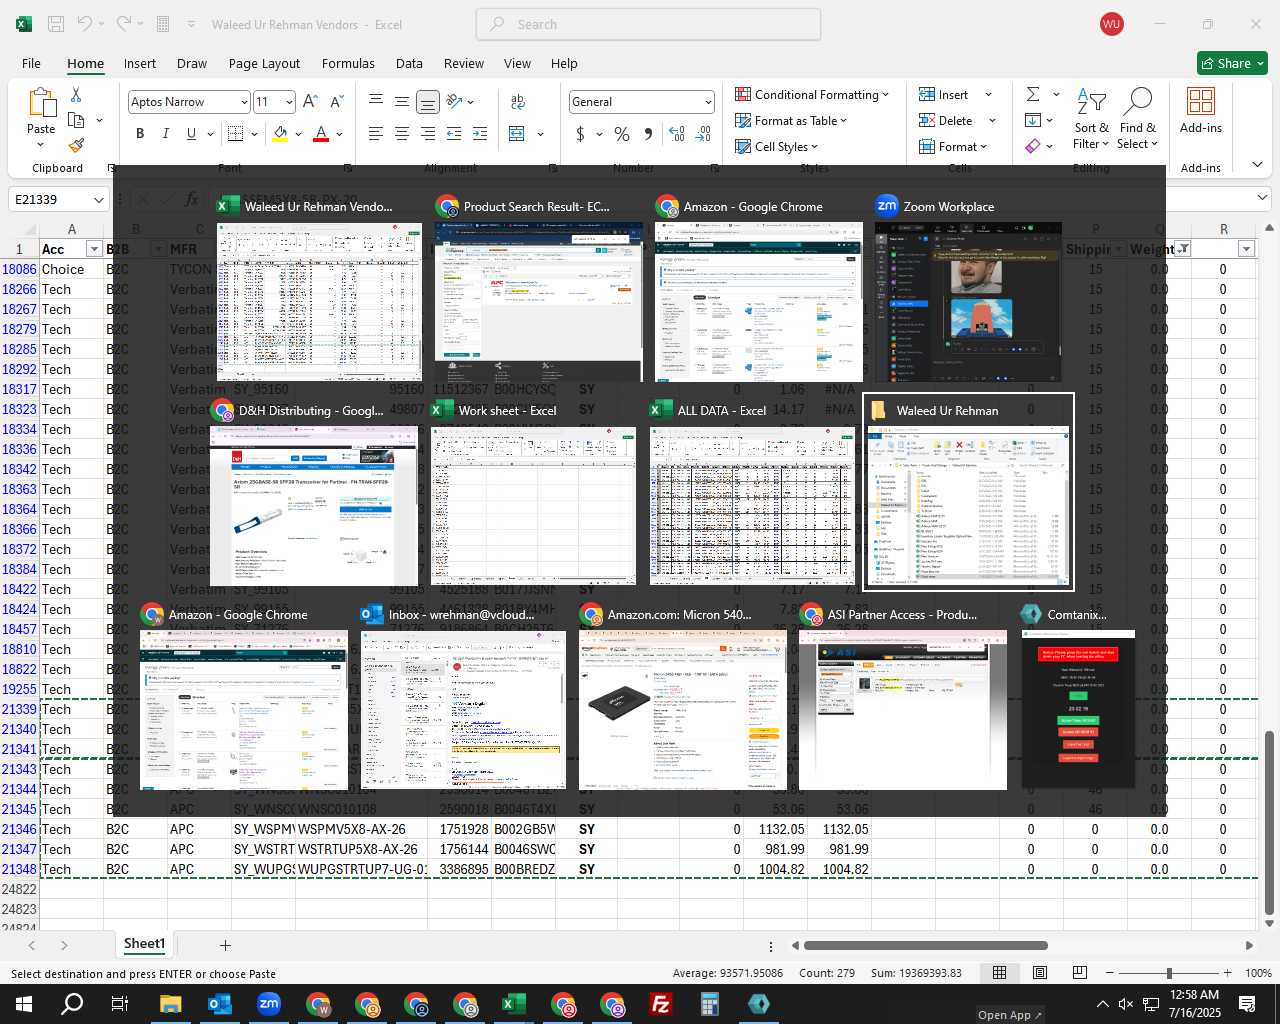1280x1024 pixels.
Task: Open FileZilla from taskbar
Action: 660,1004
